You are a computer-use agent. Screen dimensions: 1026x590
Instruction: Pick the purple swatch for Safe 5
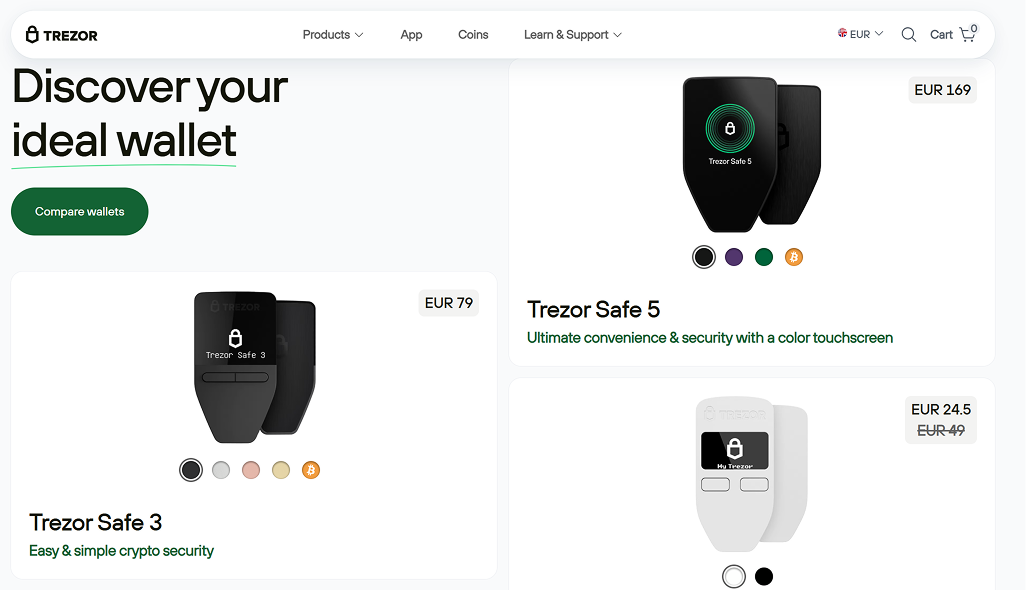[734, 257]
